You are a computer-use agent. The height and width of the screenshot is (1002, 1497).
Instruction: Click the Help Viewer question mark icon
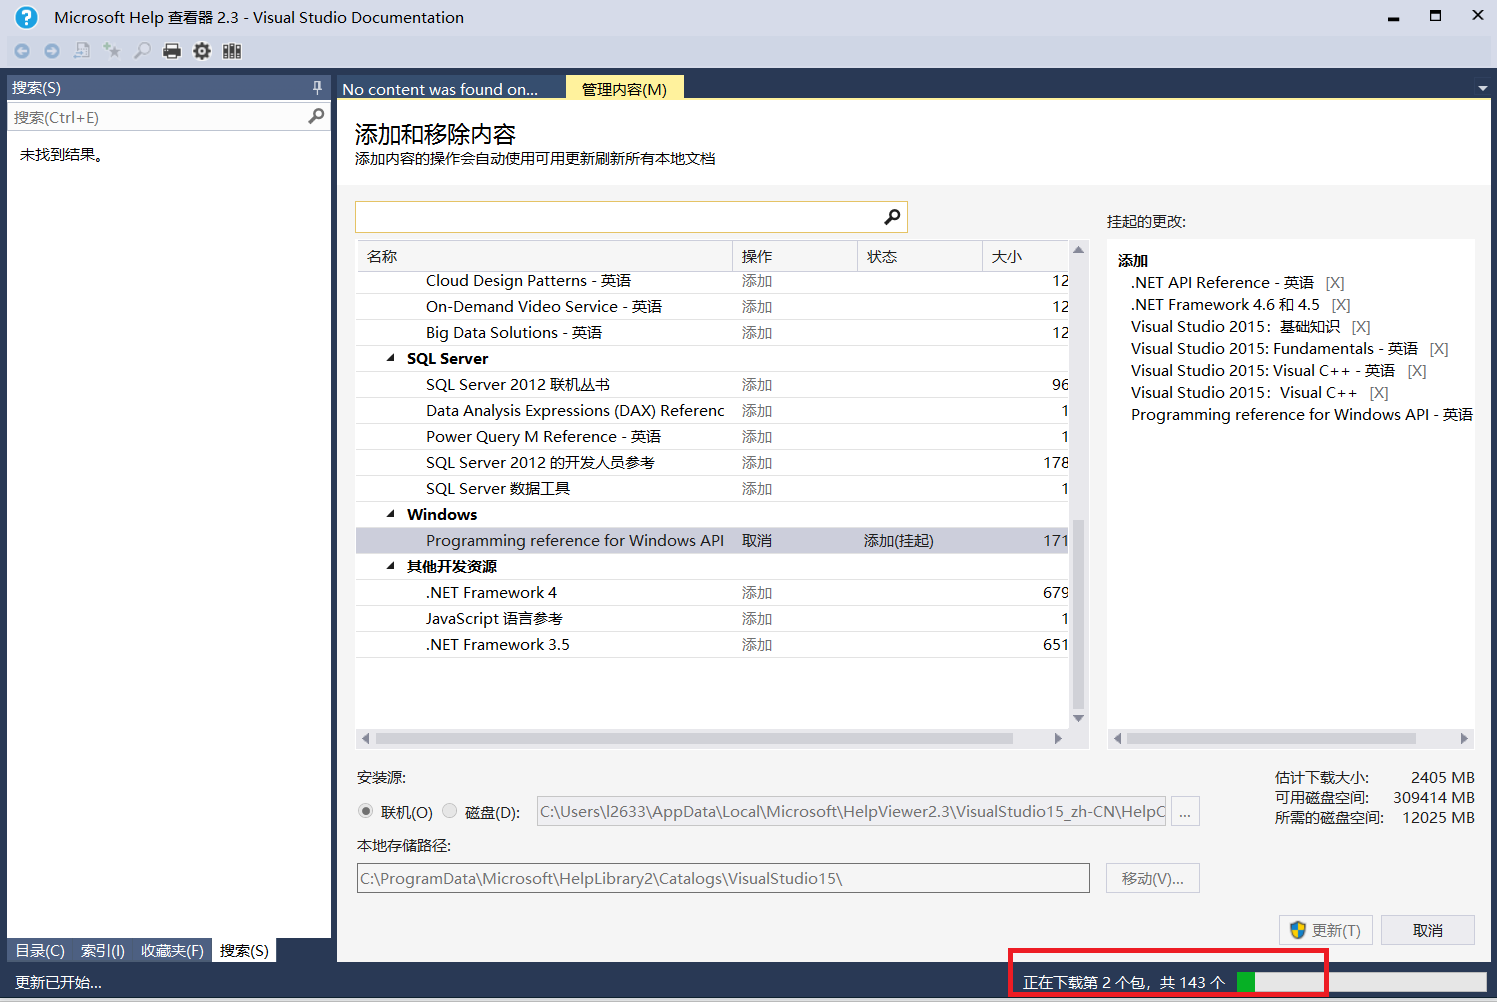[x=26, y=17]
